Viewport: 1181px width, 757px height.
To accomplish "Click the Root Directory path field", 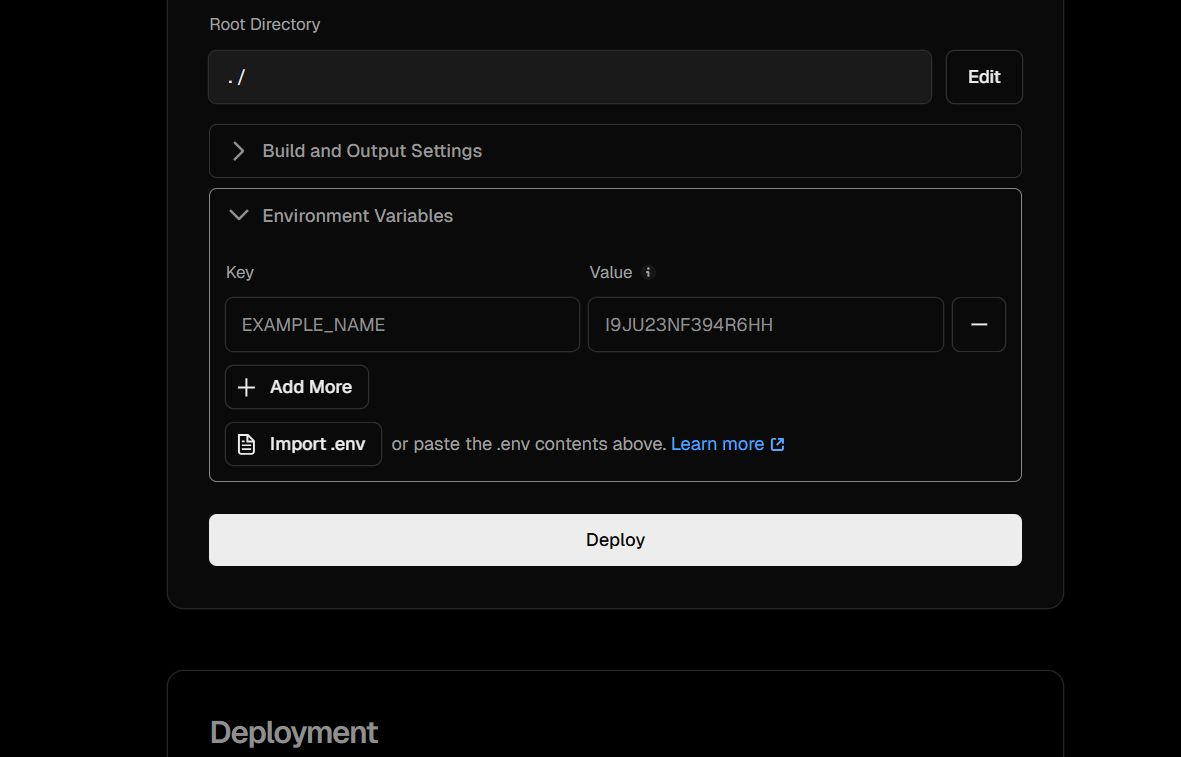I will pos(569,77).
